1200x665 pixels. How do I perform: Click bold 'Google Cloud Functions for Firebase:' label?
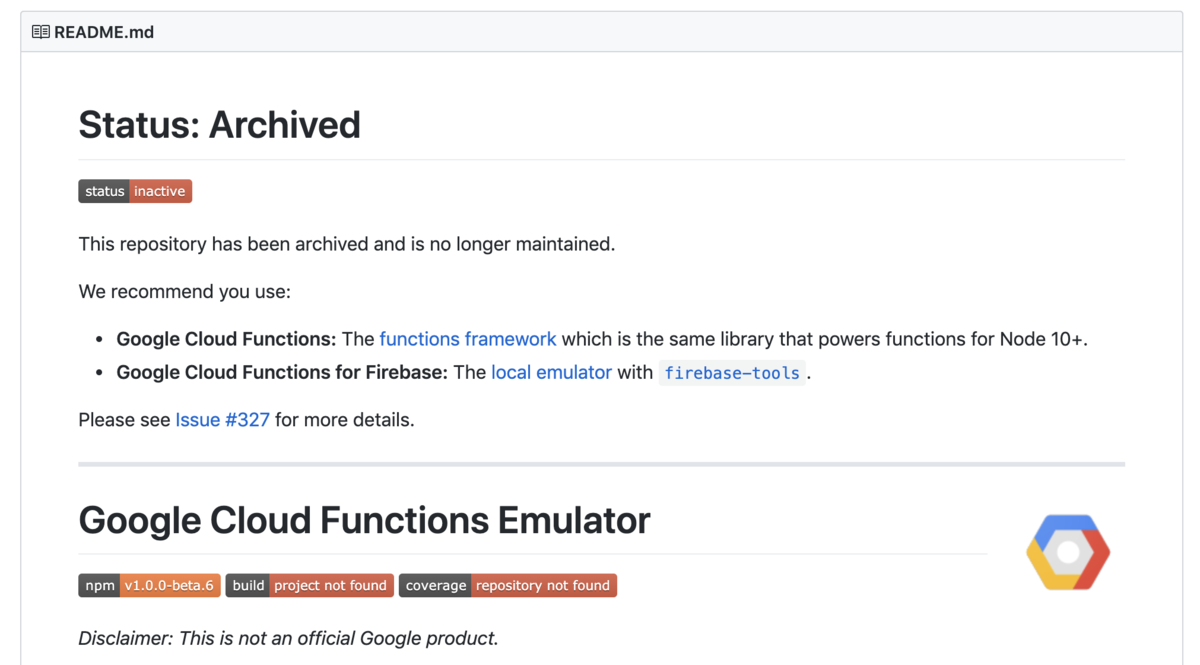coord(282,372)
